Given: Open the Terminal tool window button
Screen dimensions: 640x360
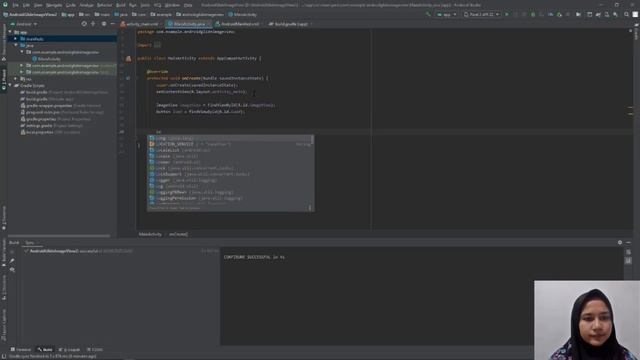Looking at the screenshot, I should [21, 350].
